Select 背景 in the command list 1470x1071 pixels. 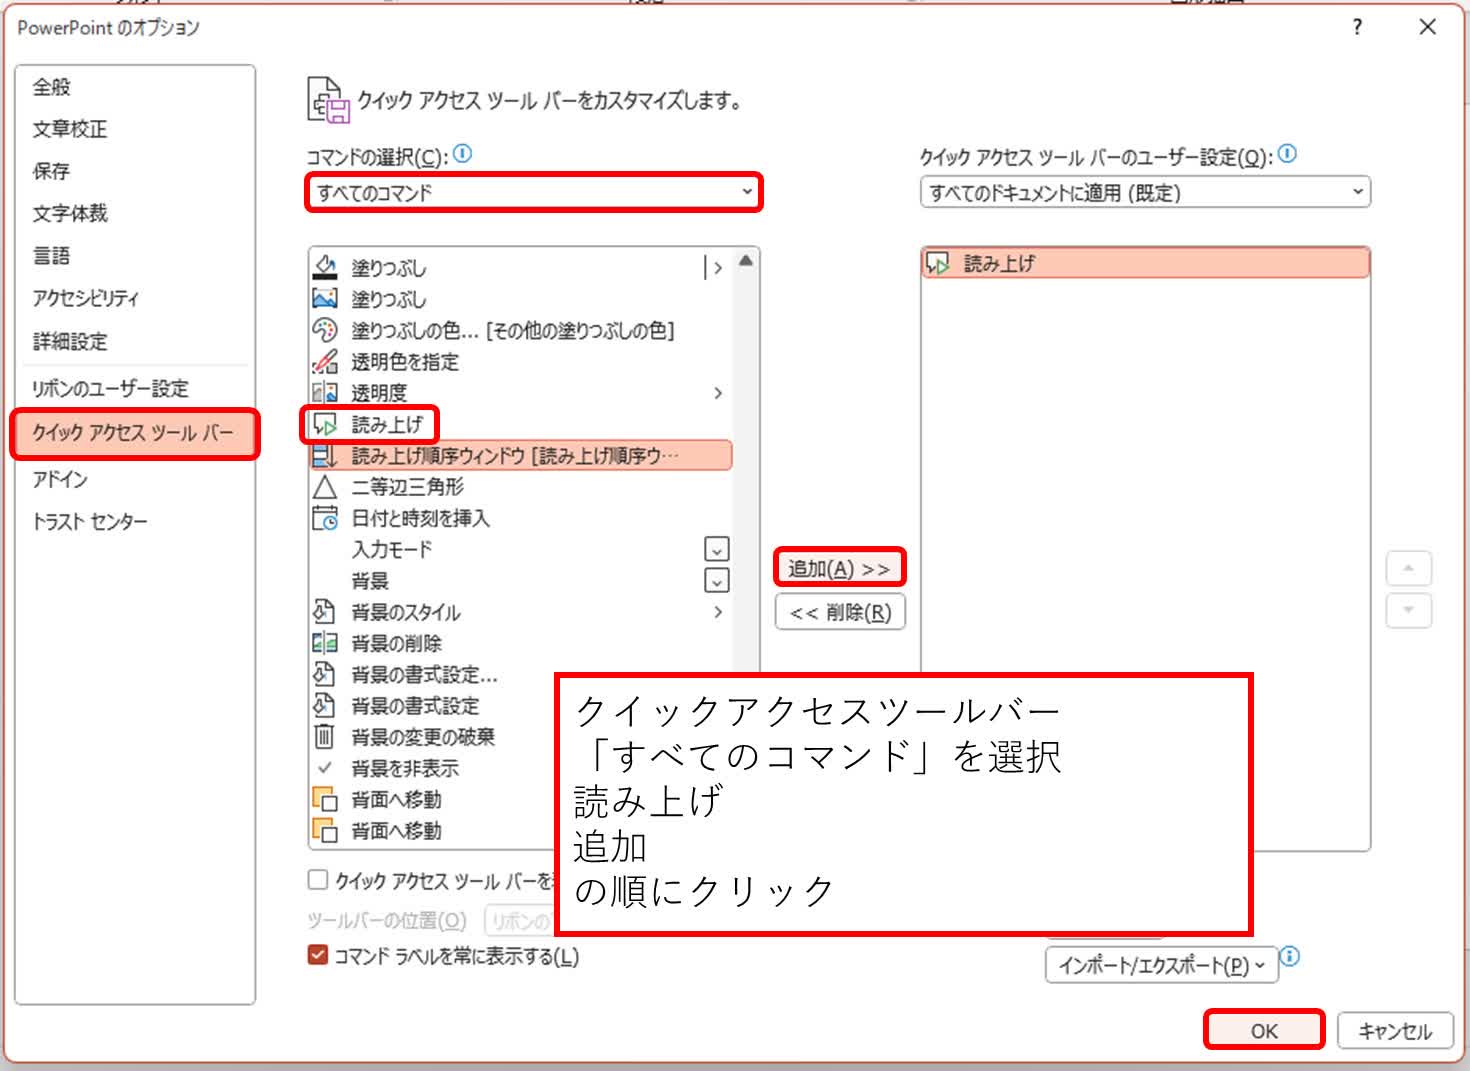(520, 580)
